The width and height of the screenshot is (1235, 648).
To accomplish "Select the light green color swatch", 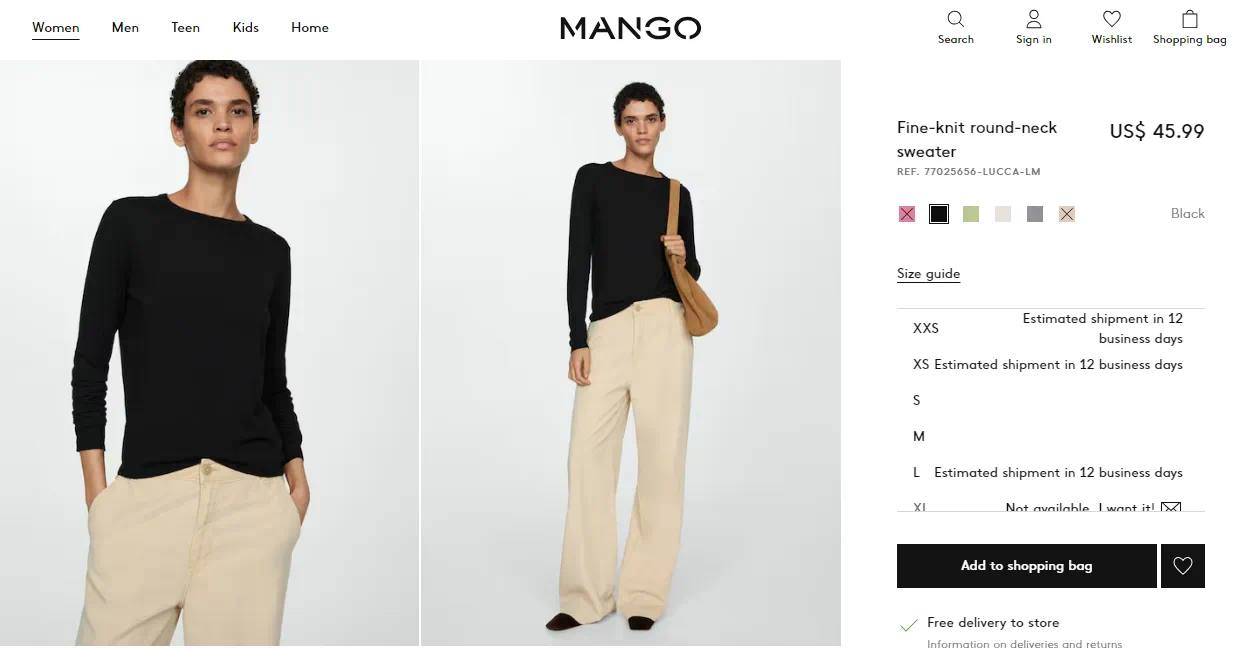I will [971, 214].
